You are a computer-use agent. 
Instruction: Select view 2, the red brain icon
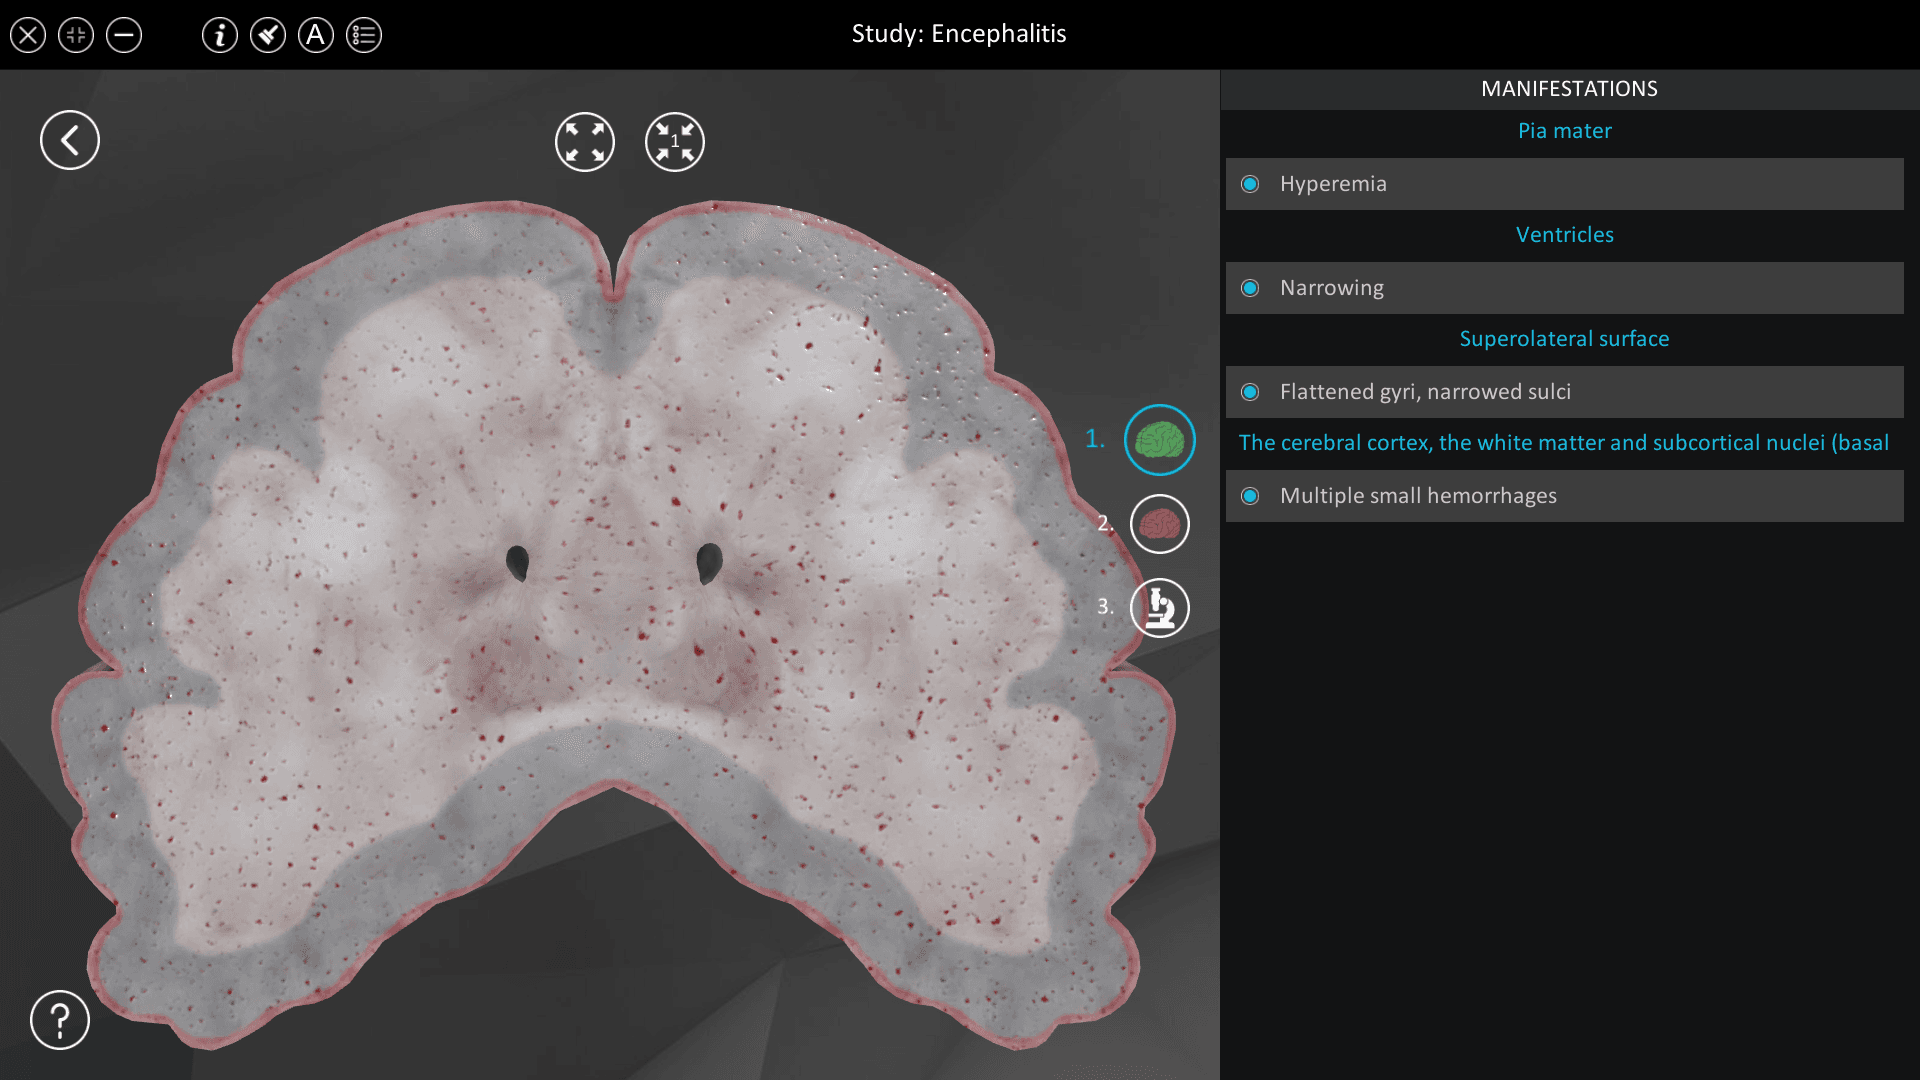click(x=1160, y=524)
